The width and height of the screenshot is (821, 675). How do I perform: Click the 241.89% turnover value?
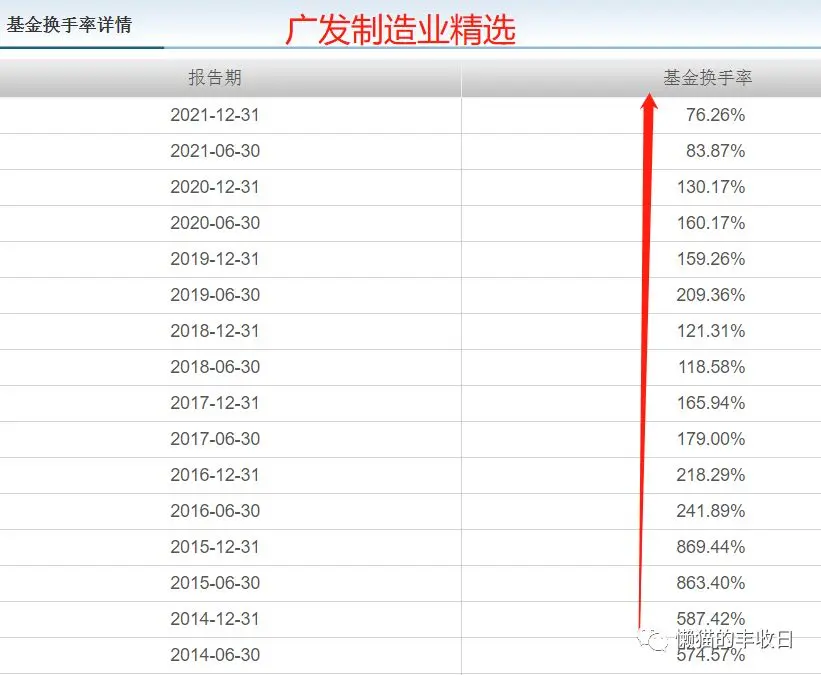point(711,511)
